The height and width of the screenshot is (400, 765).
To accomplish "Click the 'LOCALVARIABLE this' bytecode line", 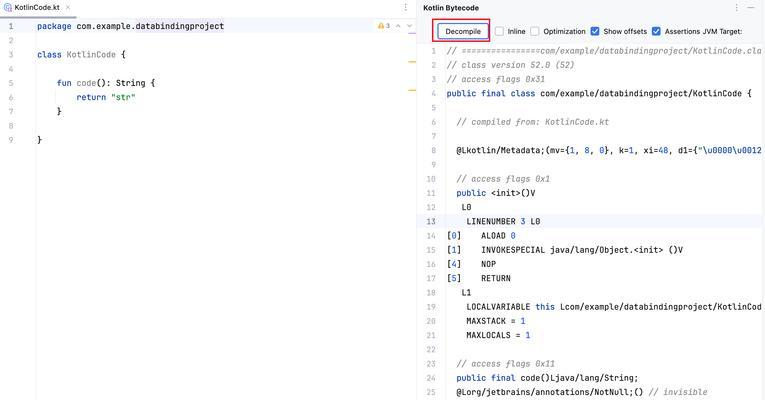I will click(614, 307).
